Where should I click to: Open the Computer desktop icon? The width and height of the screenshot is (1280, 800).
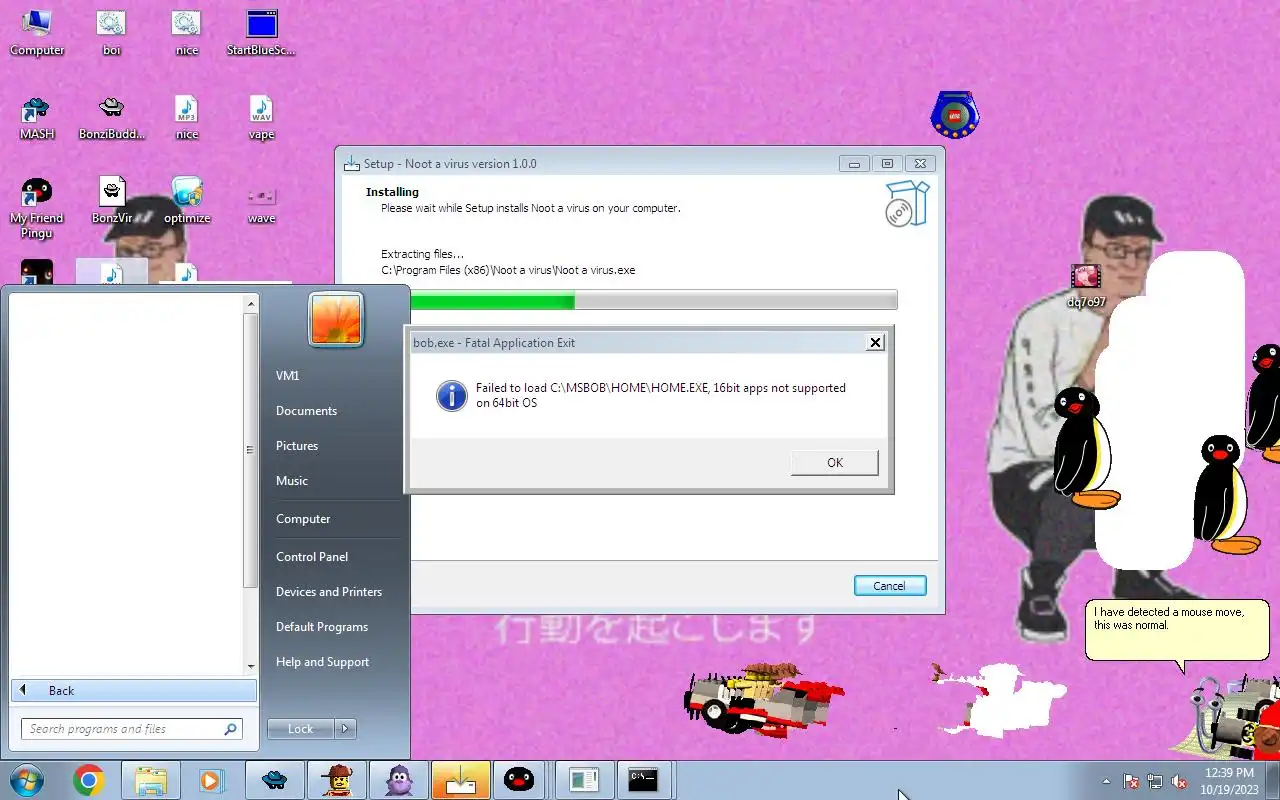point(37,32)
